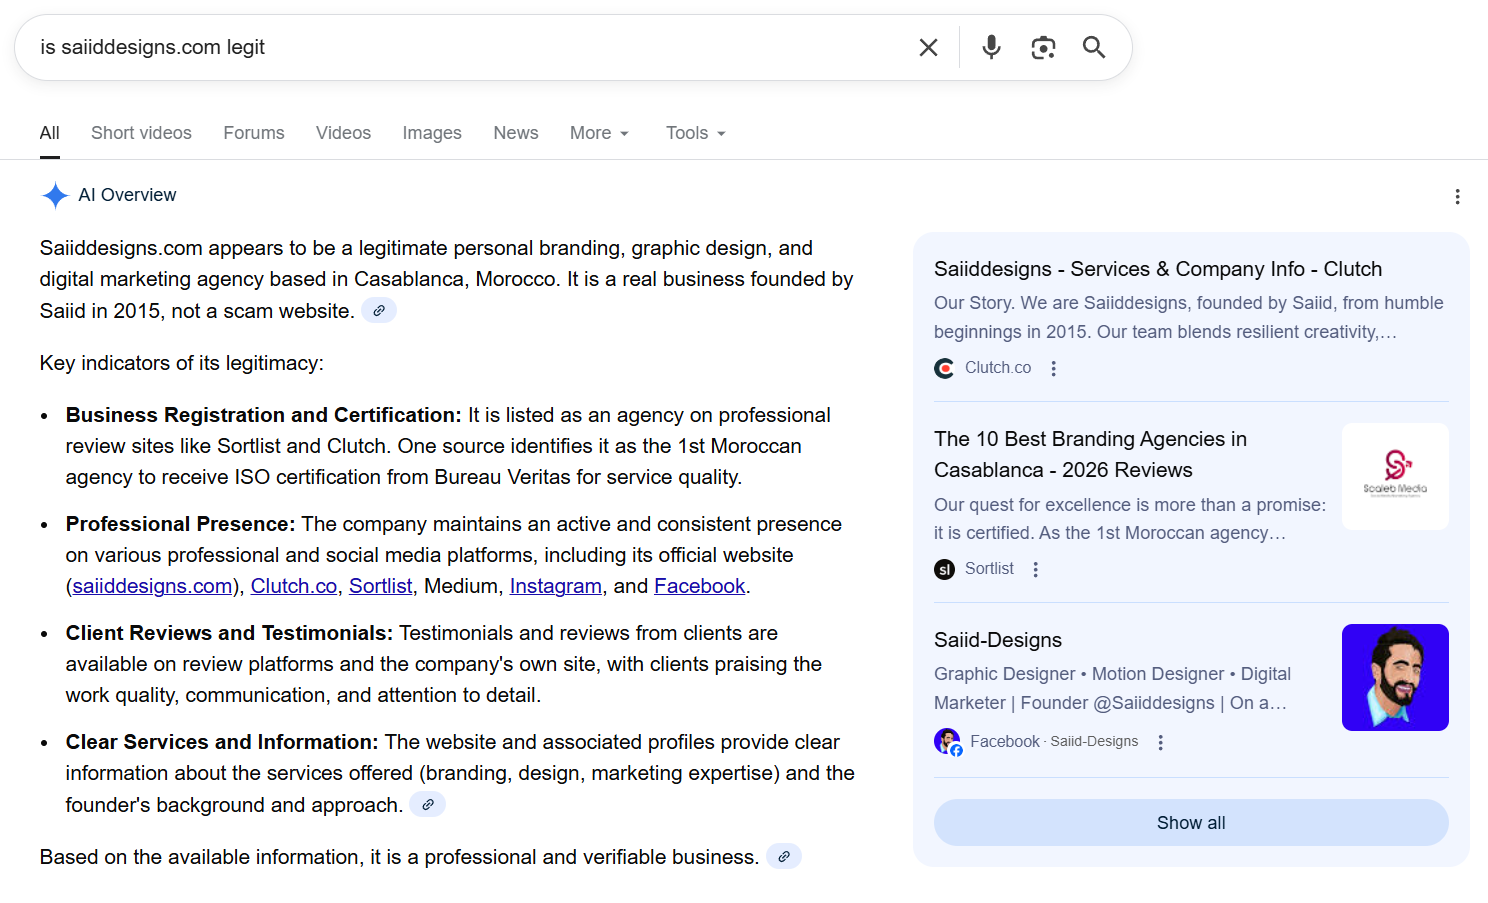The image size is (1488, 903).
Task: Click the Facebook profile favicon for Saiid-Designs
Action: tap(948, 742)
